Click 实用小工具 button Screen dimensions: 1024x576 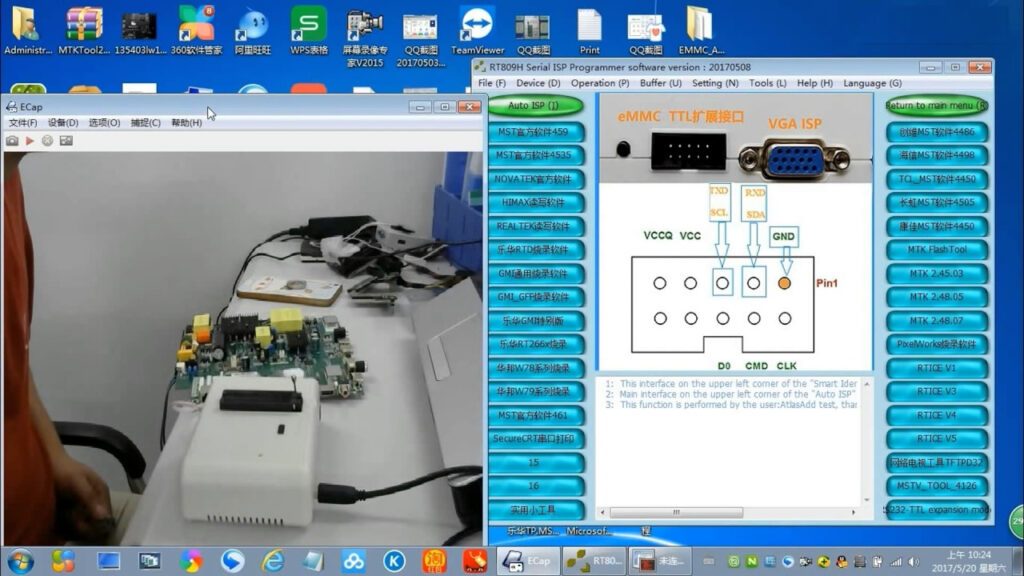coord(535,510)
